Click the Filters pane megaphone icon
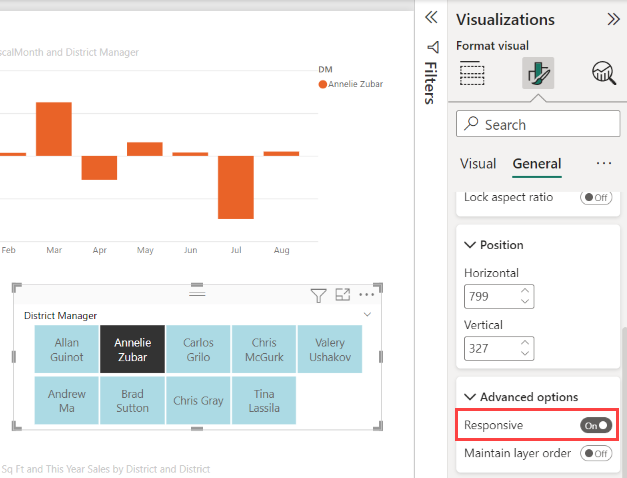Viewport: 627px width, 478px height. pyautogui.click(x=433, y=47)
